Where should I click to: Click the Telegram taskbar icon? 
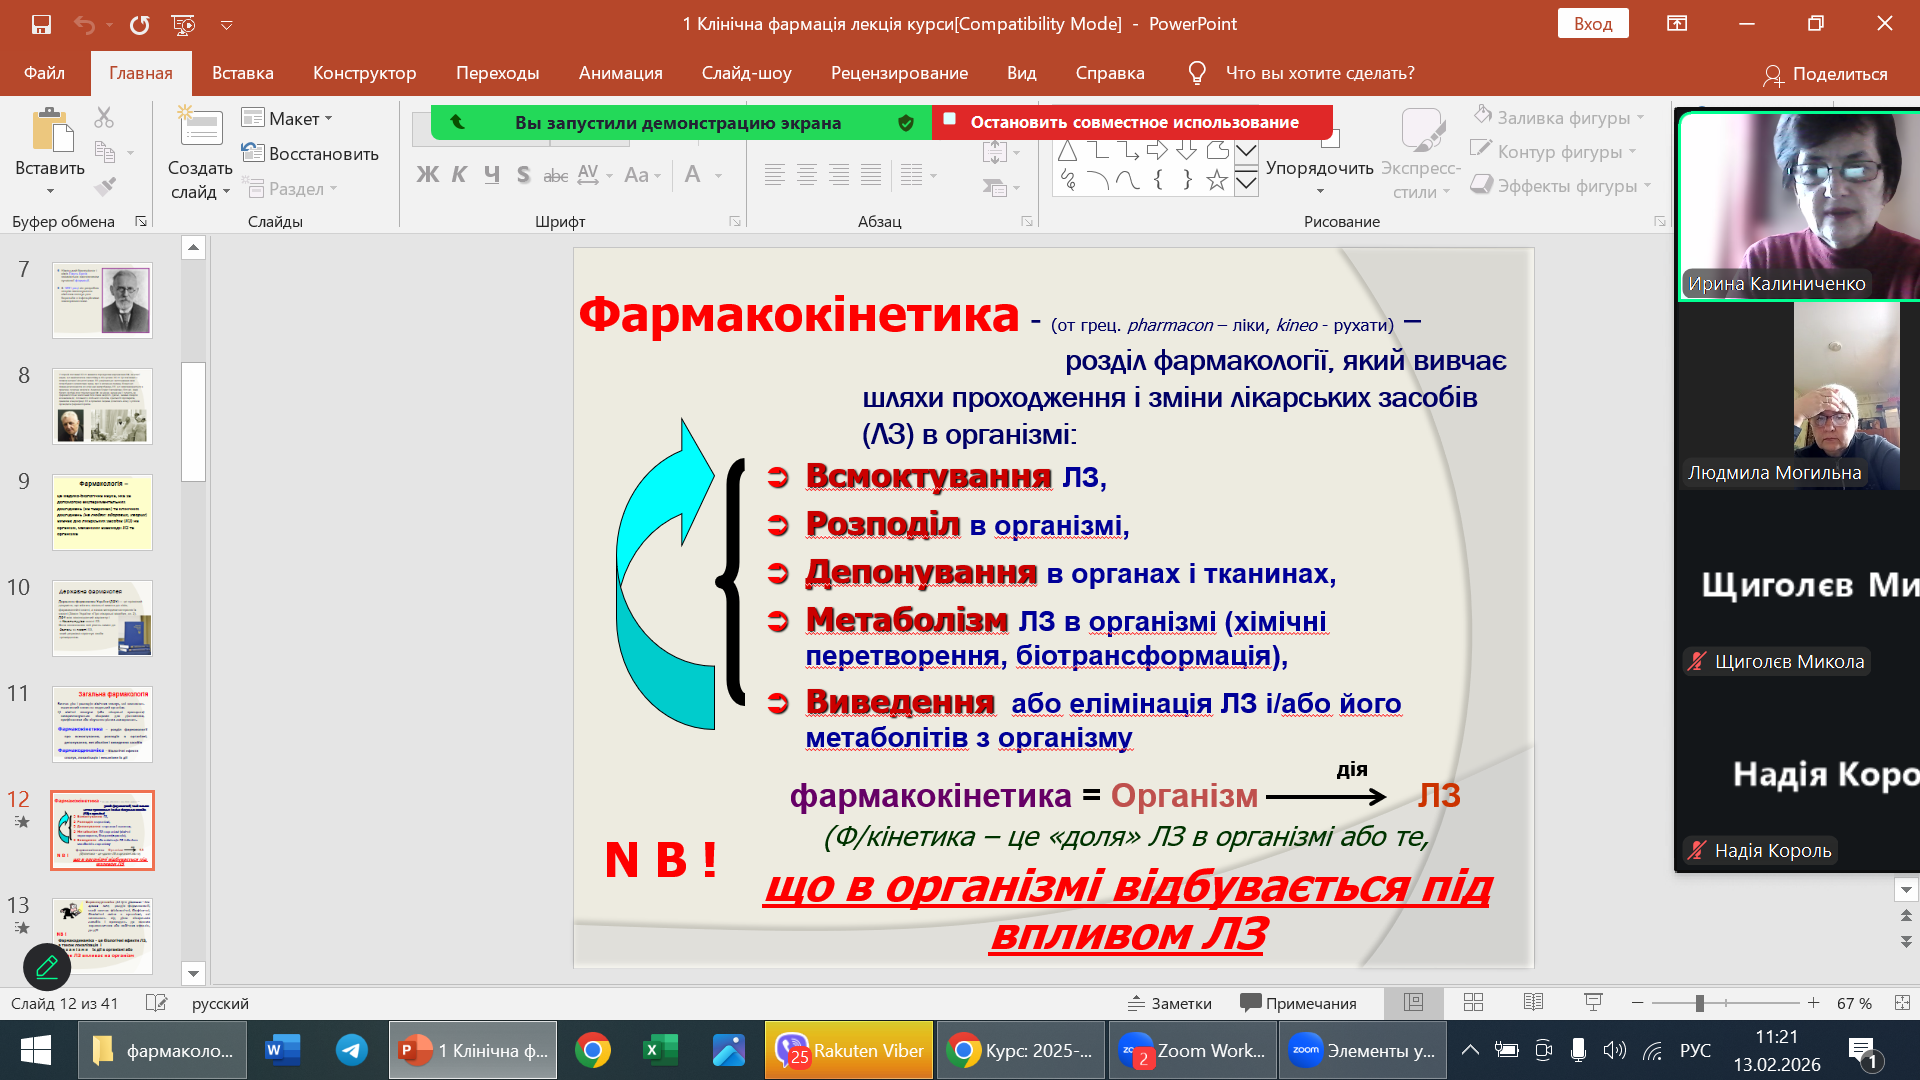pyautogui.click(x=351, y=1050)
